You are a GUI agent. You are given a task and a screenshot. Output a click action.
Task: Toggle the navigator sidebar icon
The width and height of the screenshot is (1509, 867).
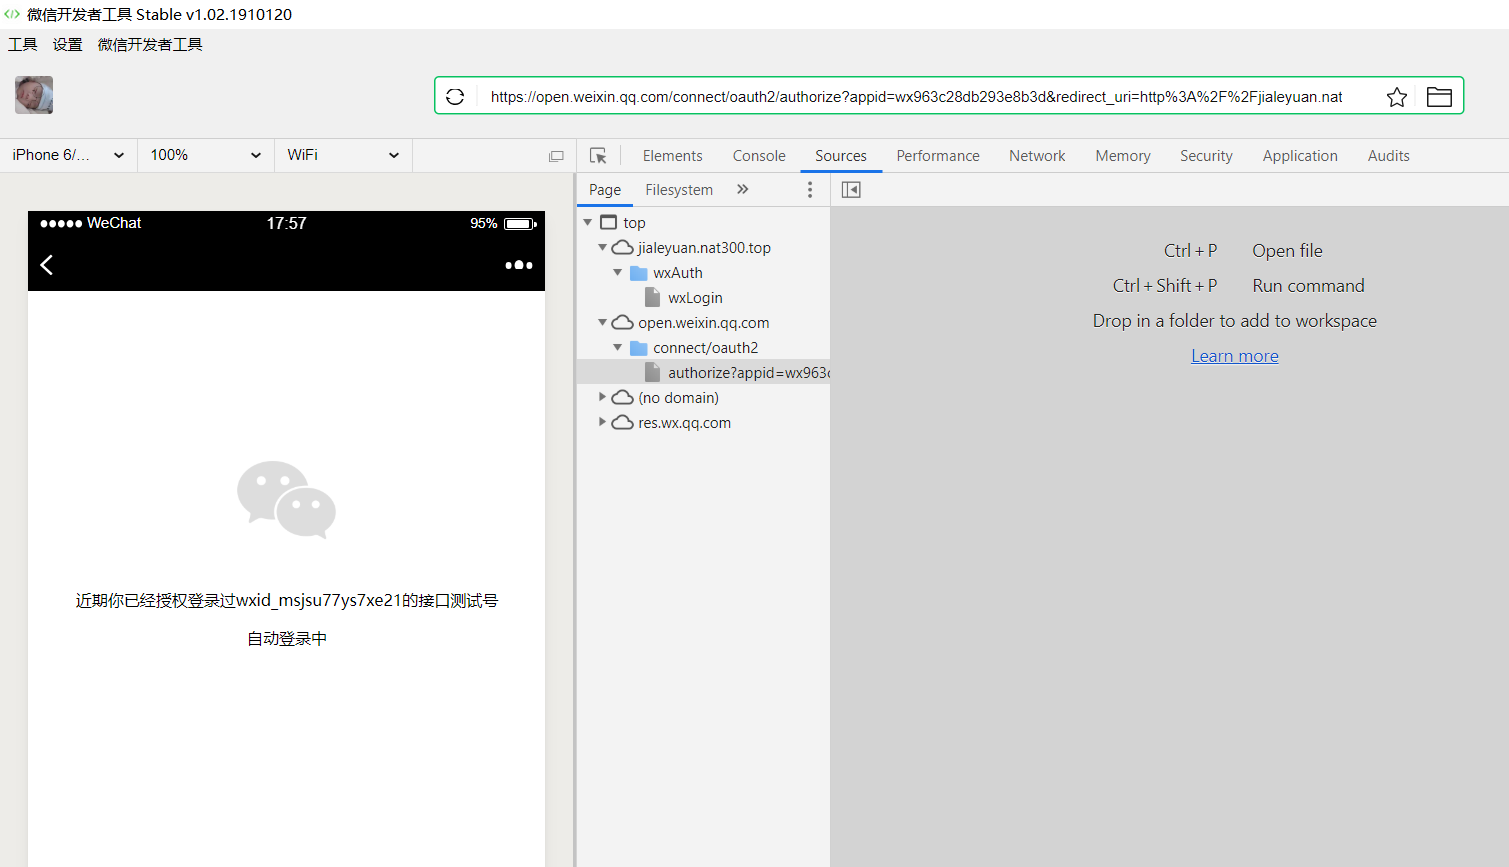coord(851,190)
